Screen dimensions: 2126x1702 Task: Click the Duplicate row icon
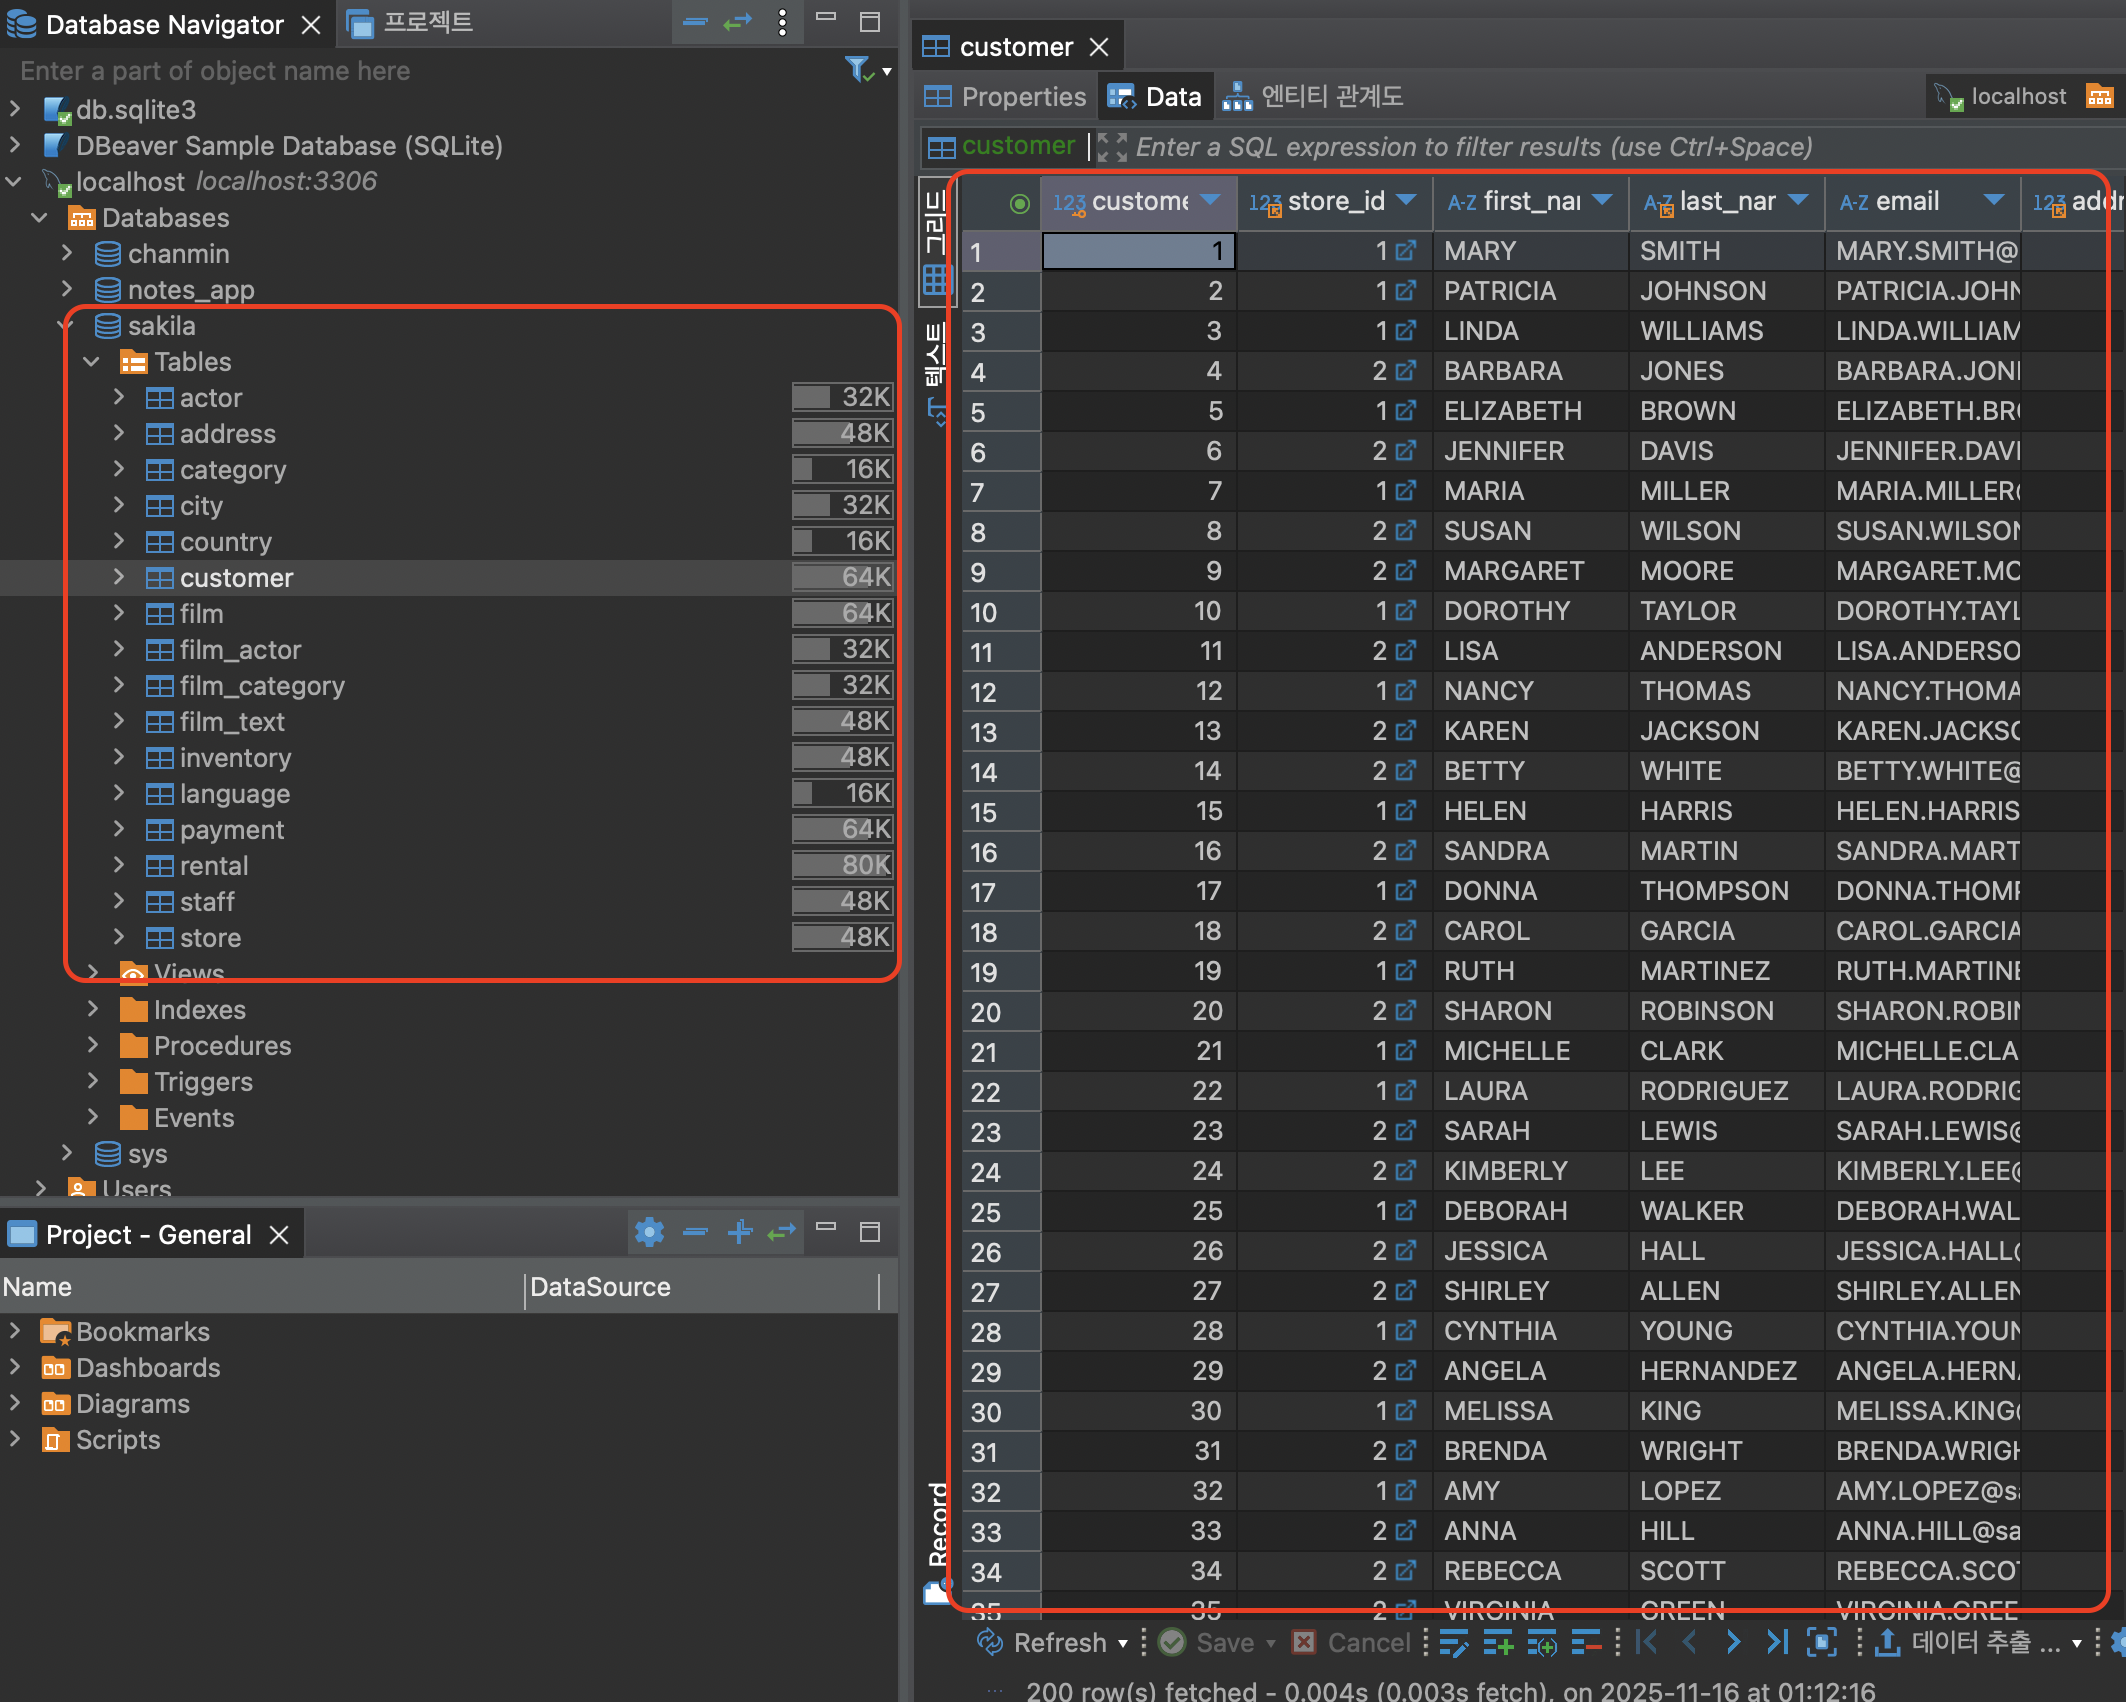tap(1541, 1643)
